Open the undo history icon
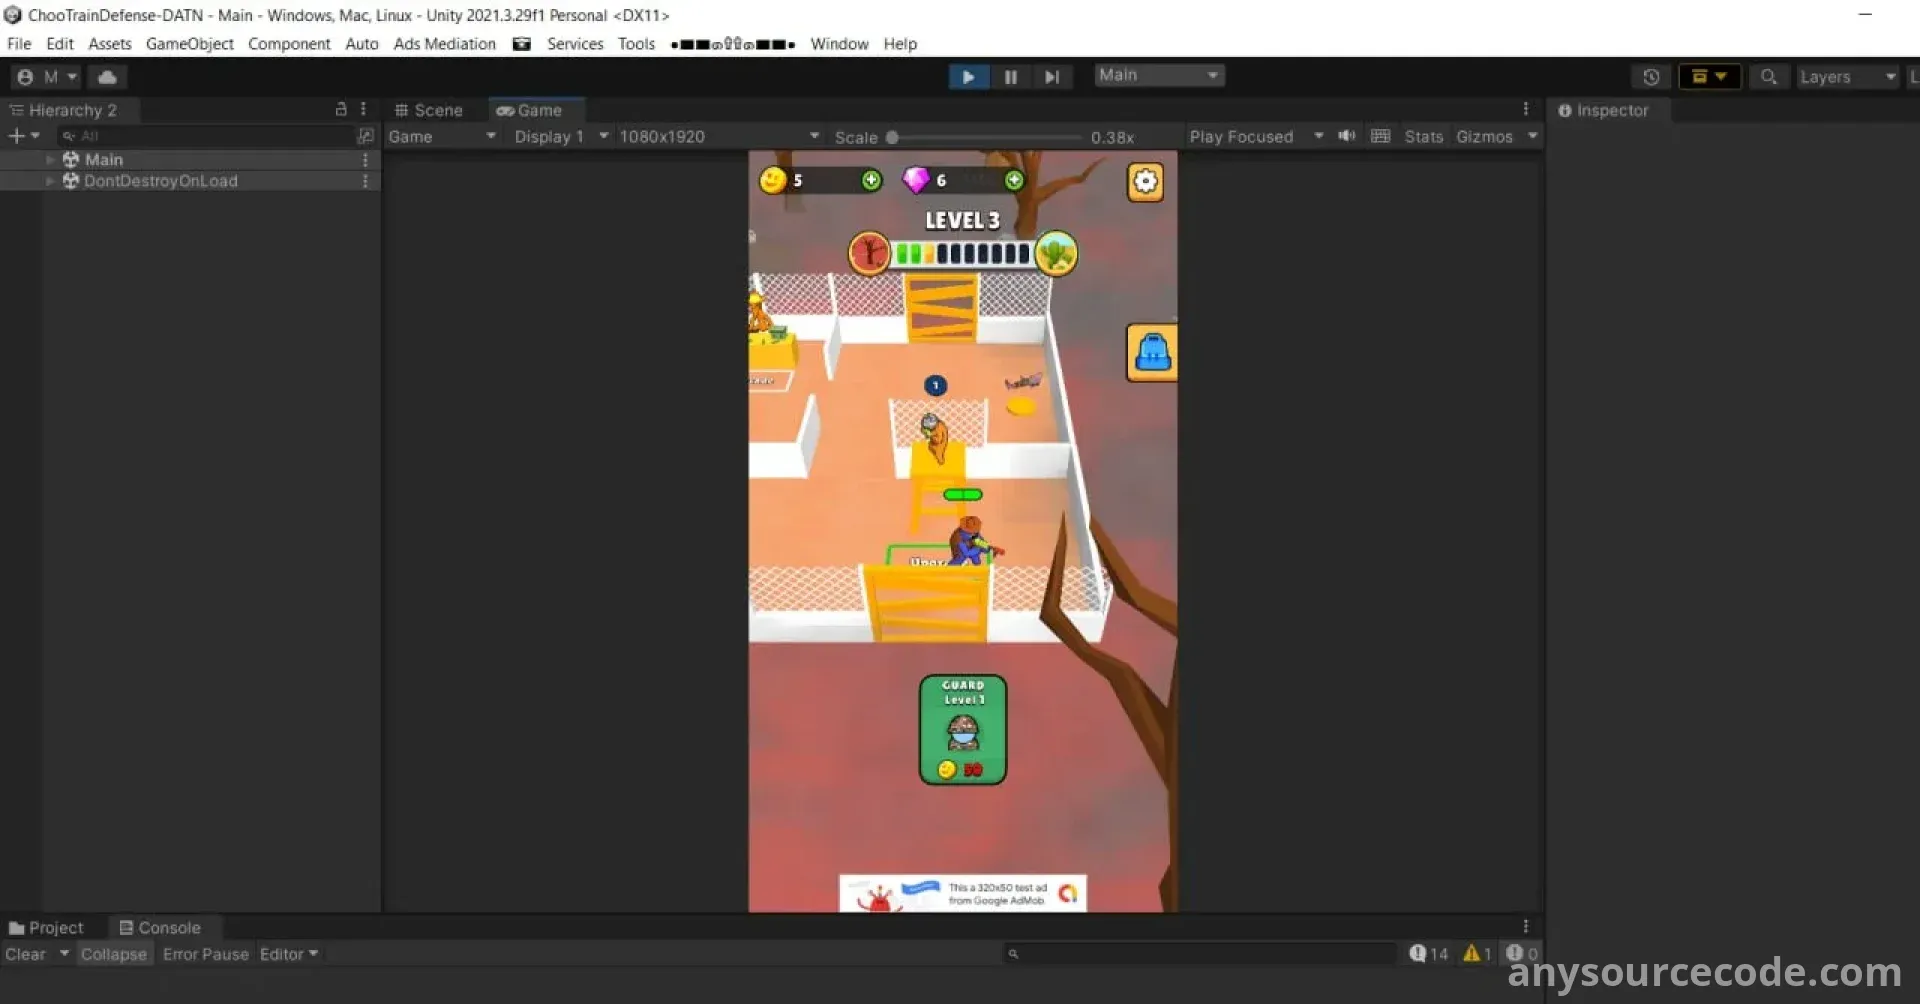The width and height of the screenshot is (1920, 1004). tap(1650, 77)
